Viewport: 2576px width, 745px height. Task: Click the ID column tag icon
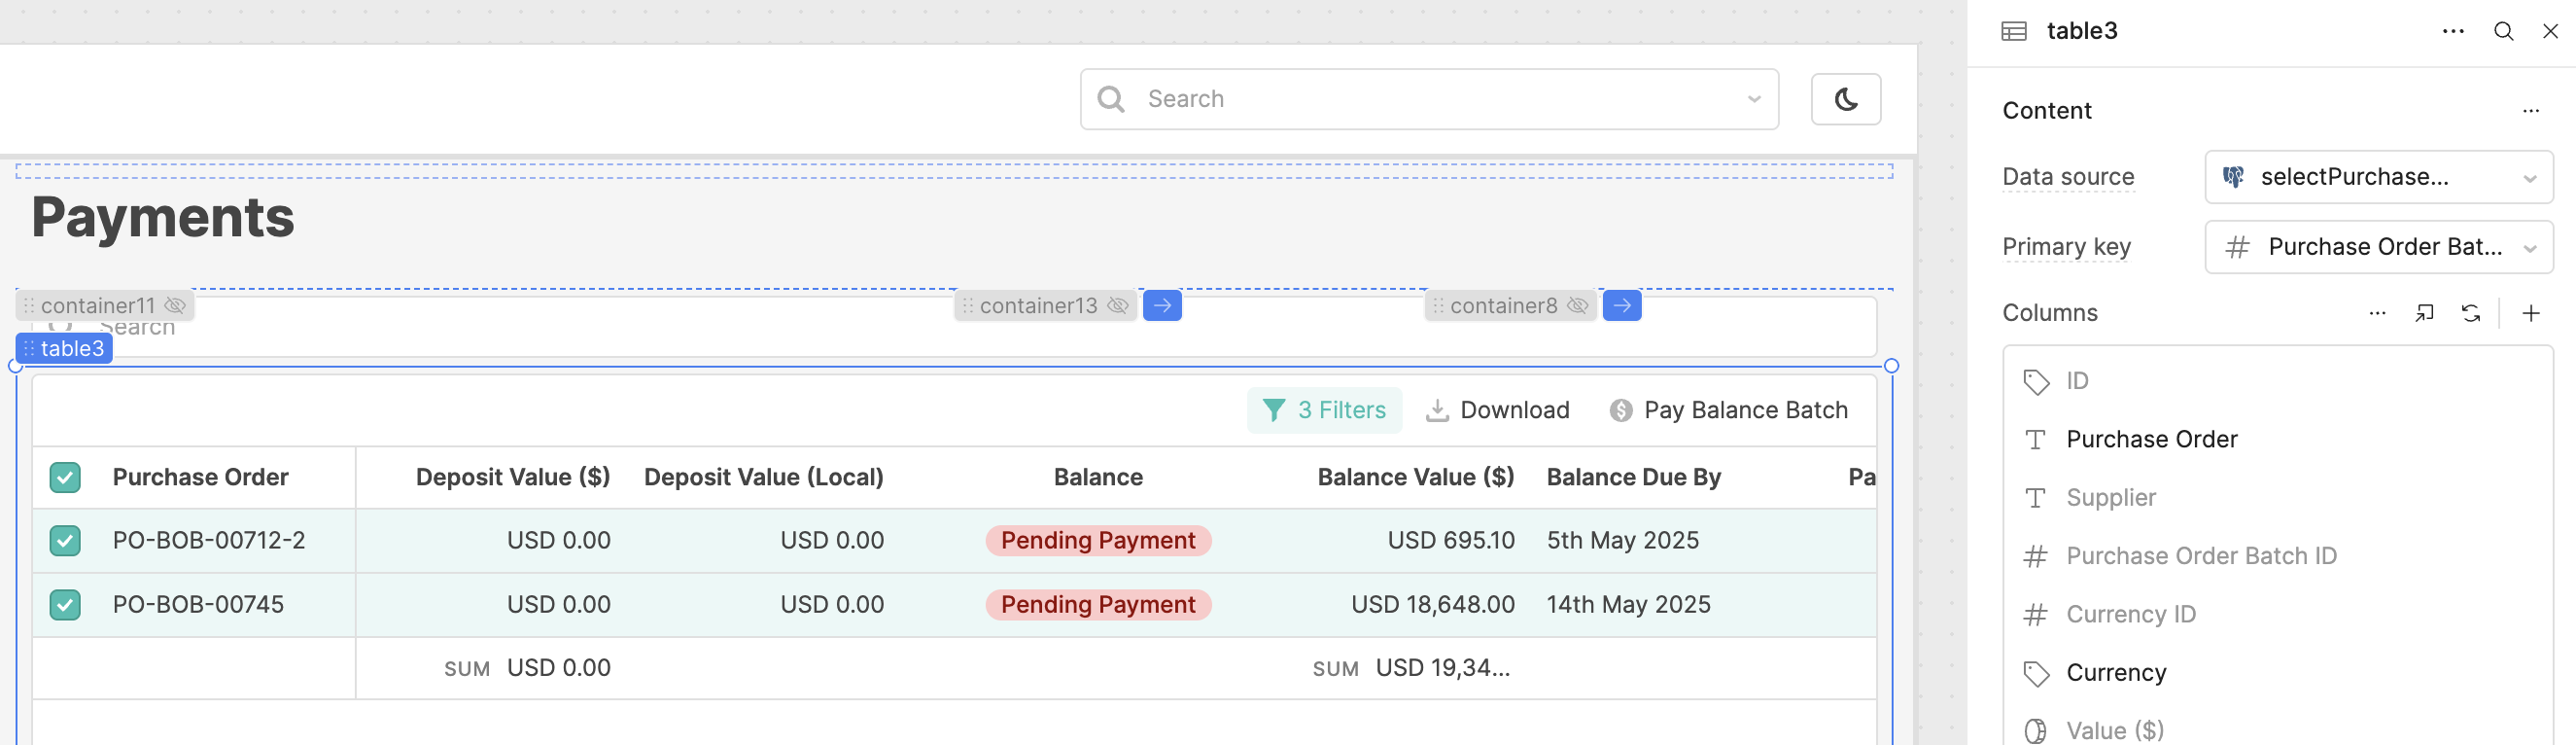point(2035,381)
